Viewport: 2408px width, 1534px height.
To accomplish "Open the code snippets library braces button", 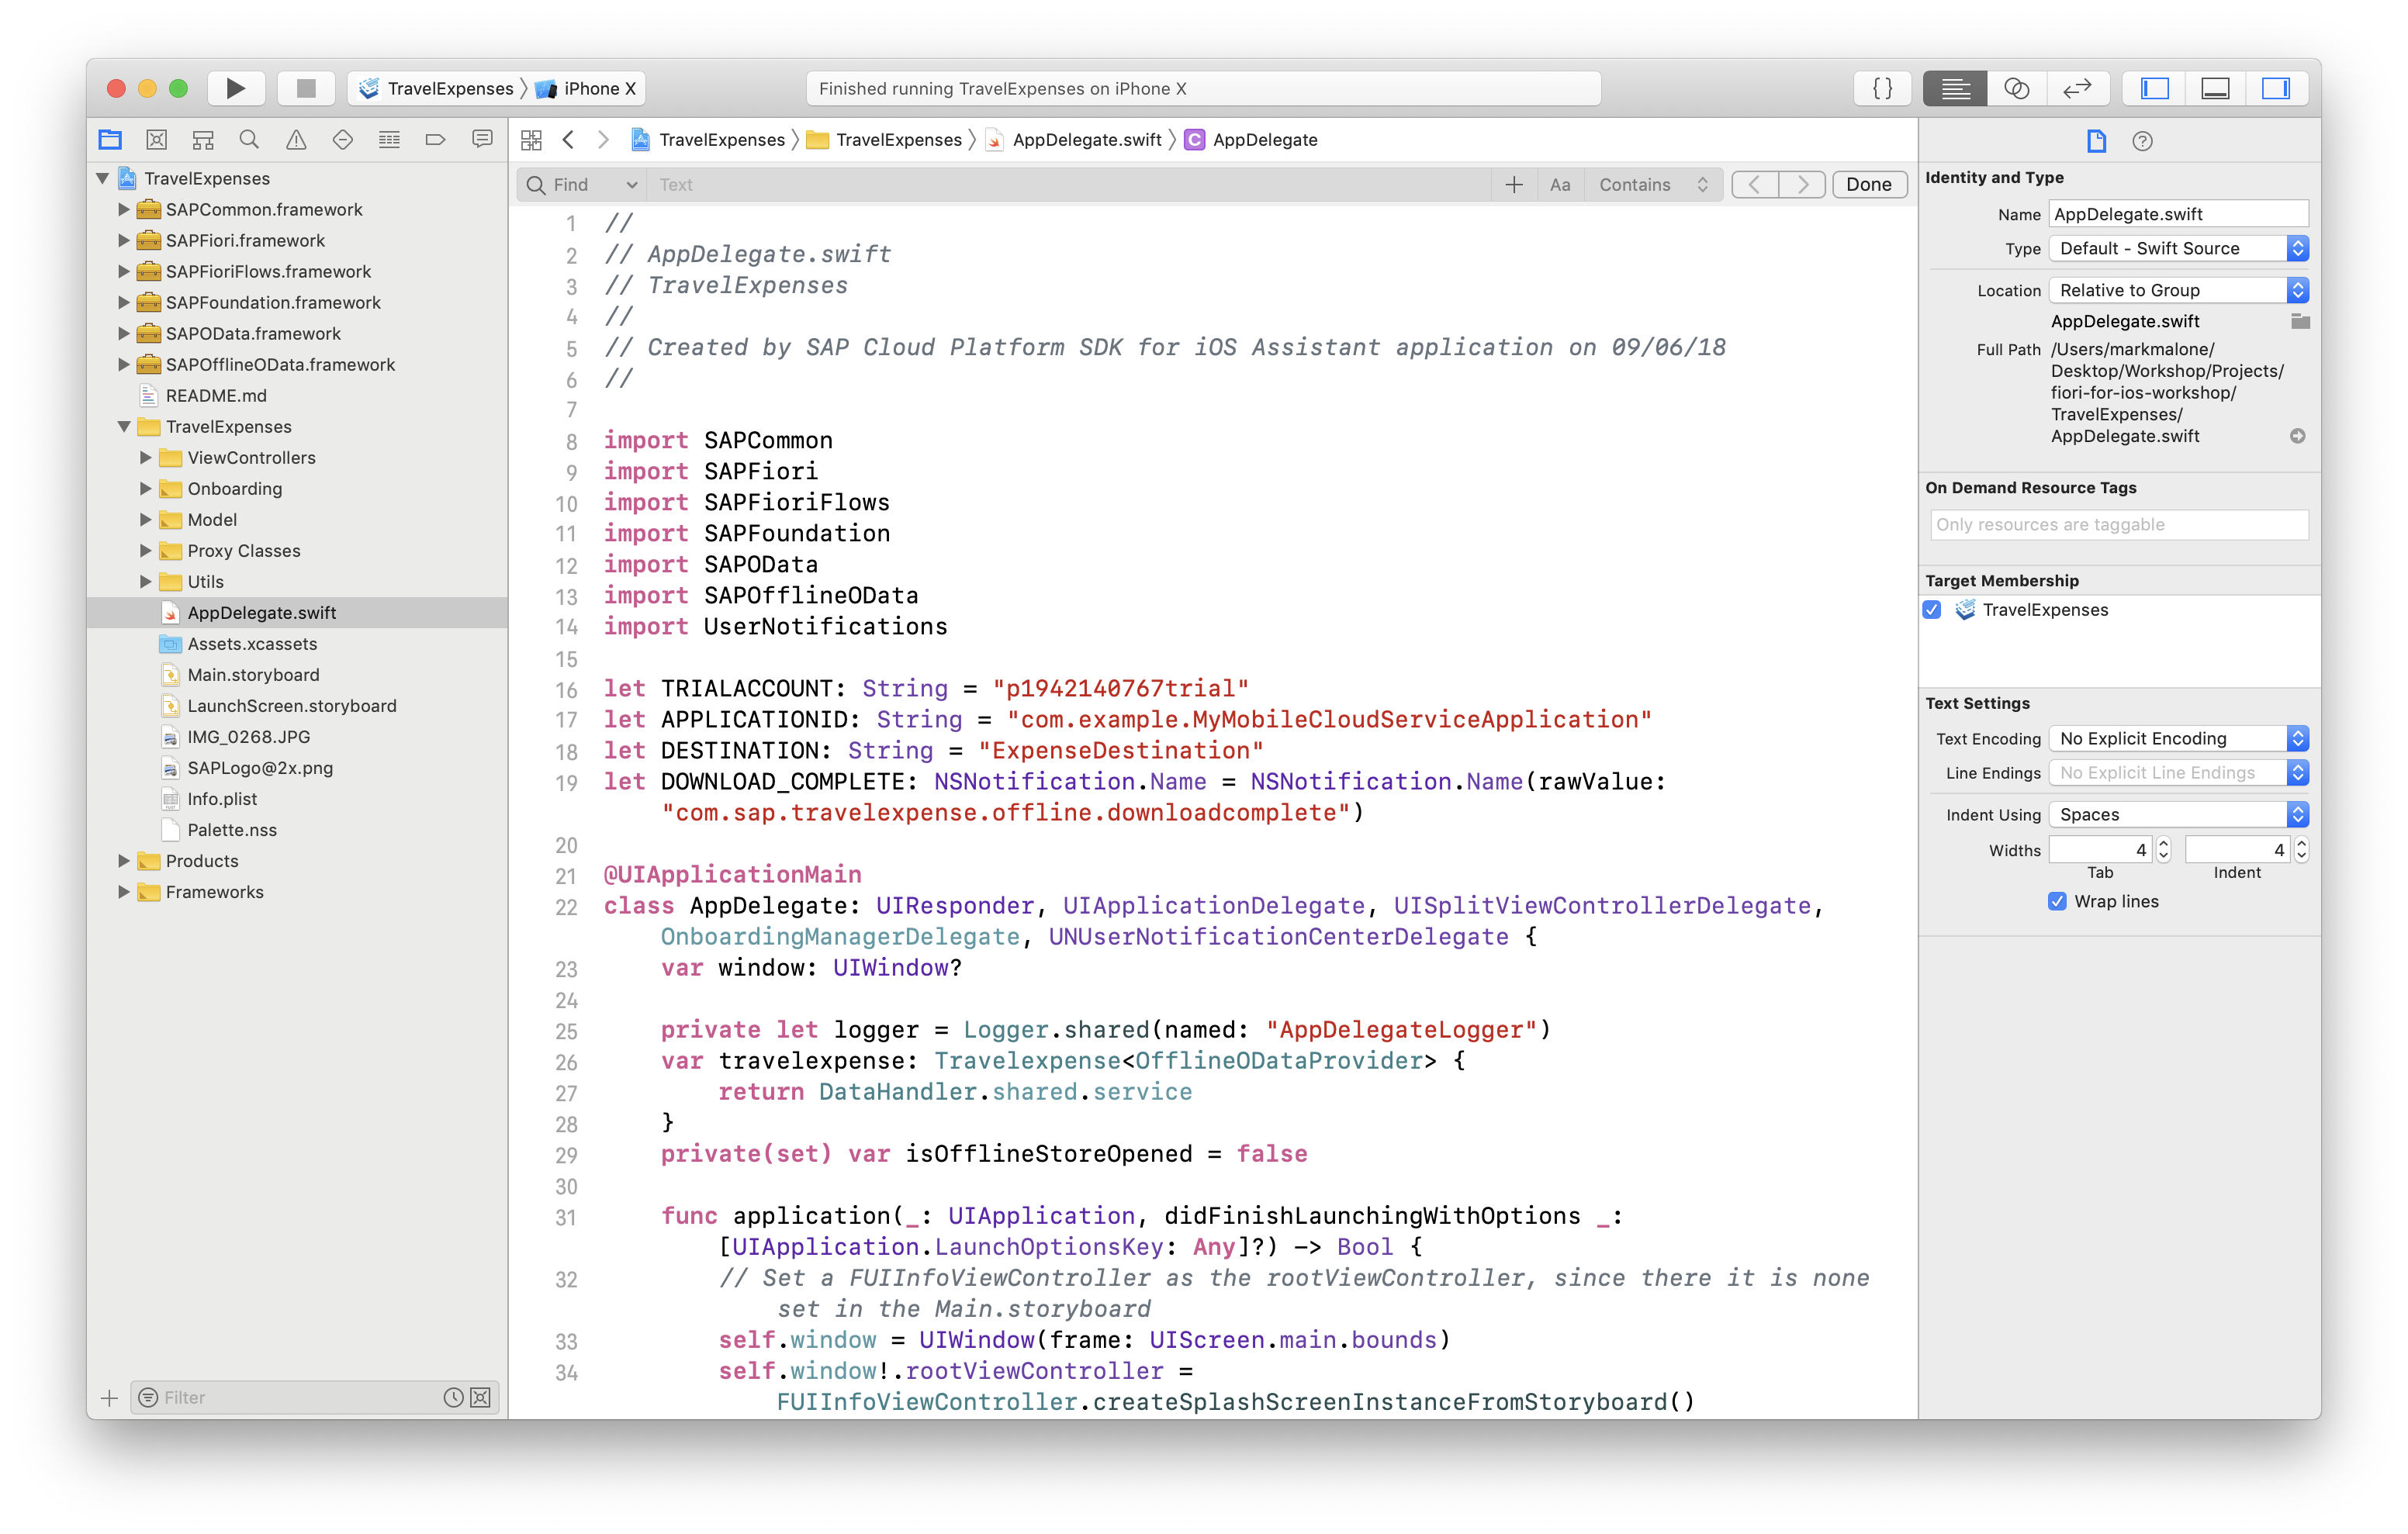I will coord(1882,88).
